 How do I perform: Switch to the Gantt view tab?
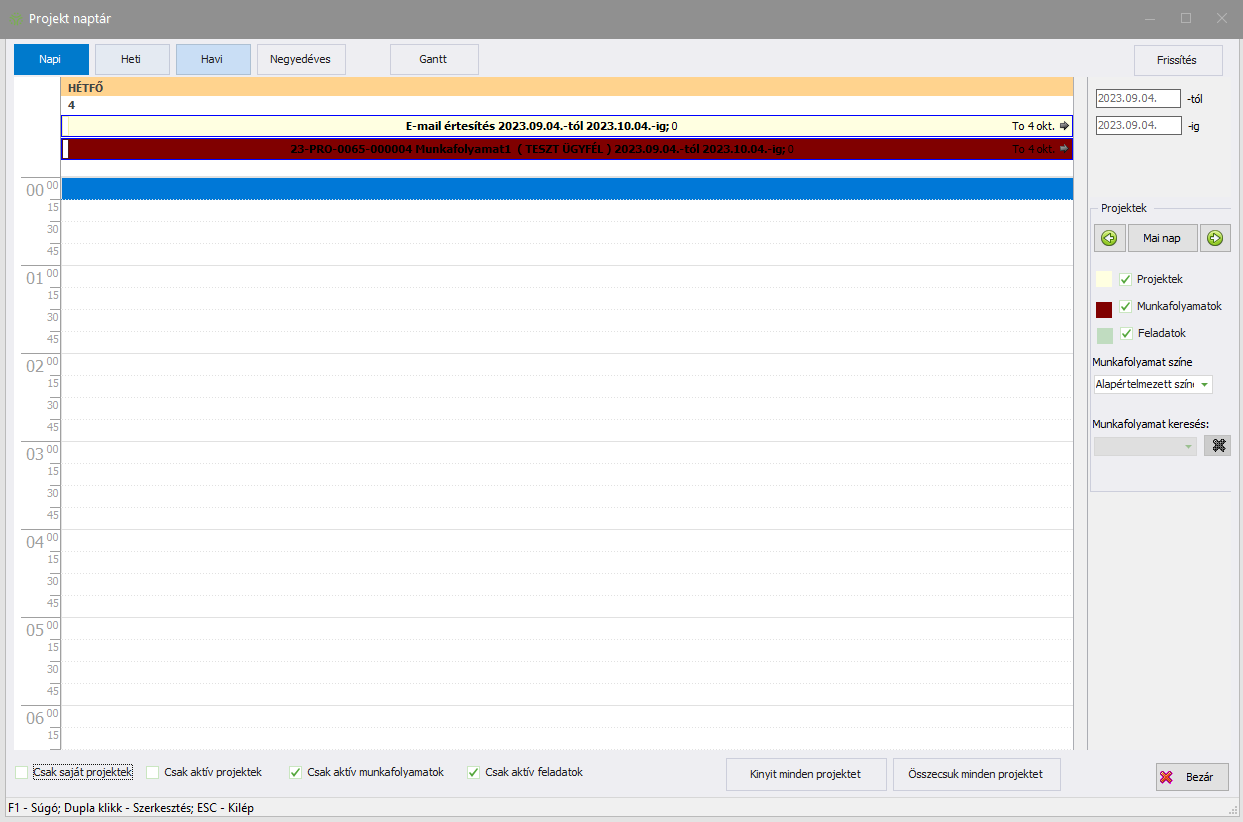pyautogui.click(x=434, y=59)
